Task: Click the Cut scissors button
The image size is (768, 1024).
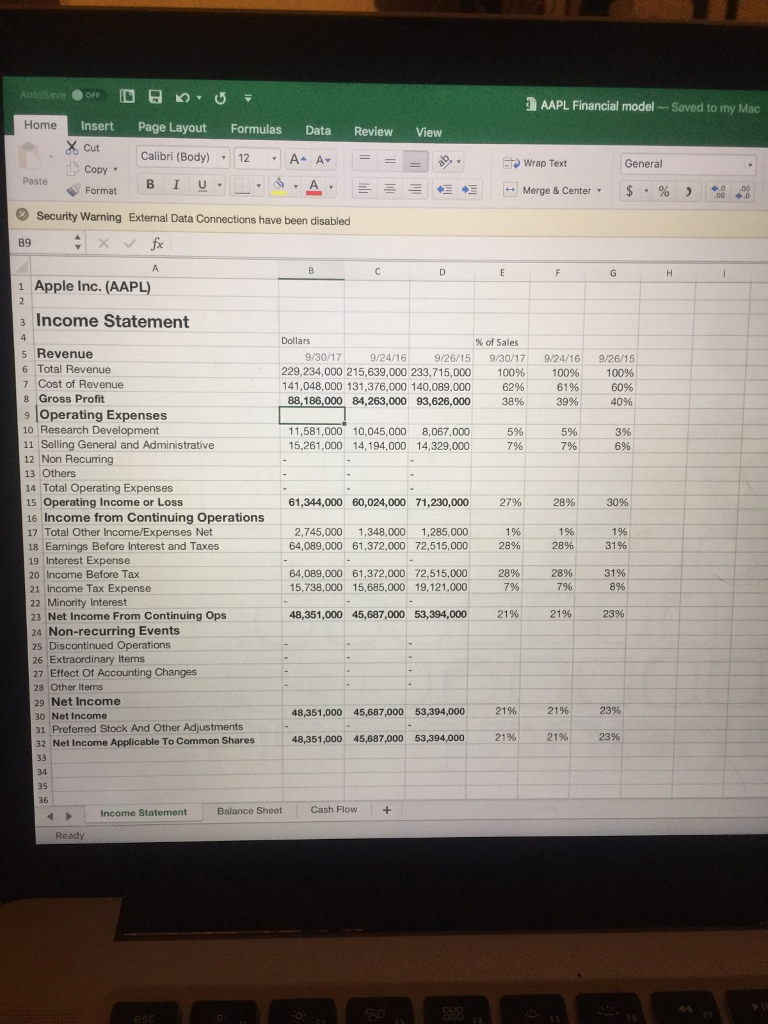Action: tap(83, 148)
